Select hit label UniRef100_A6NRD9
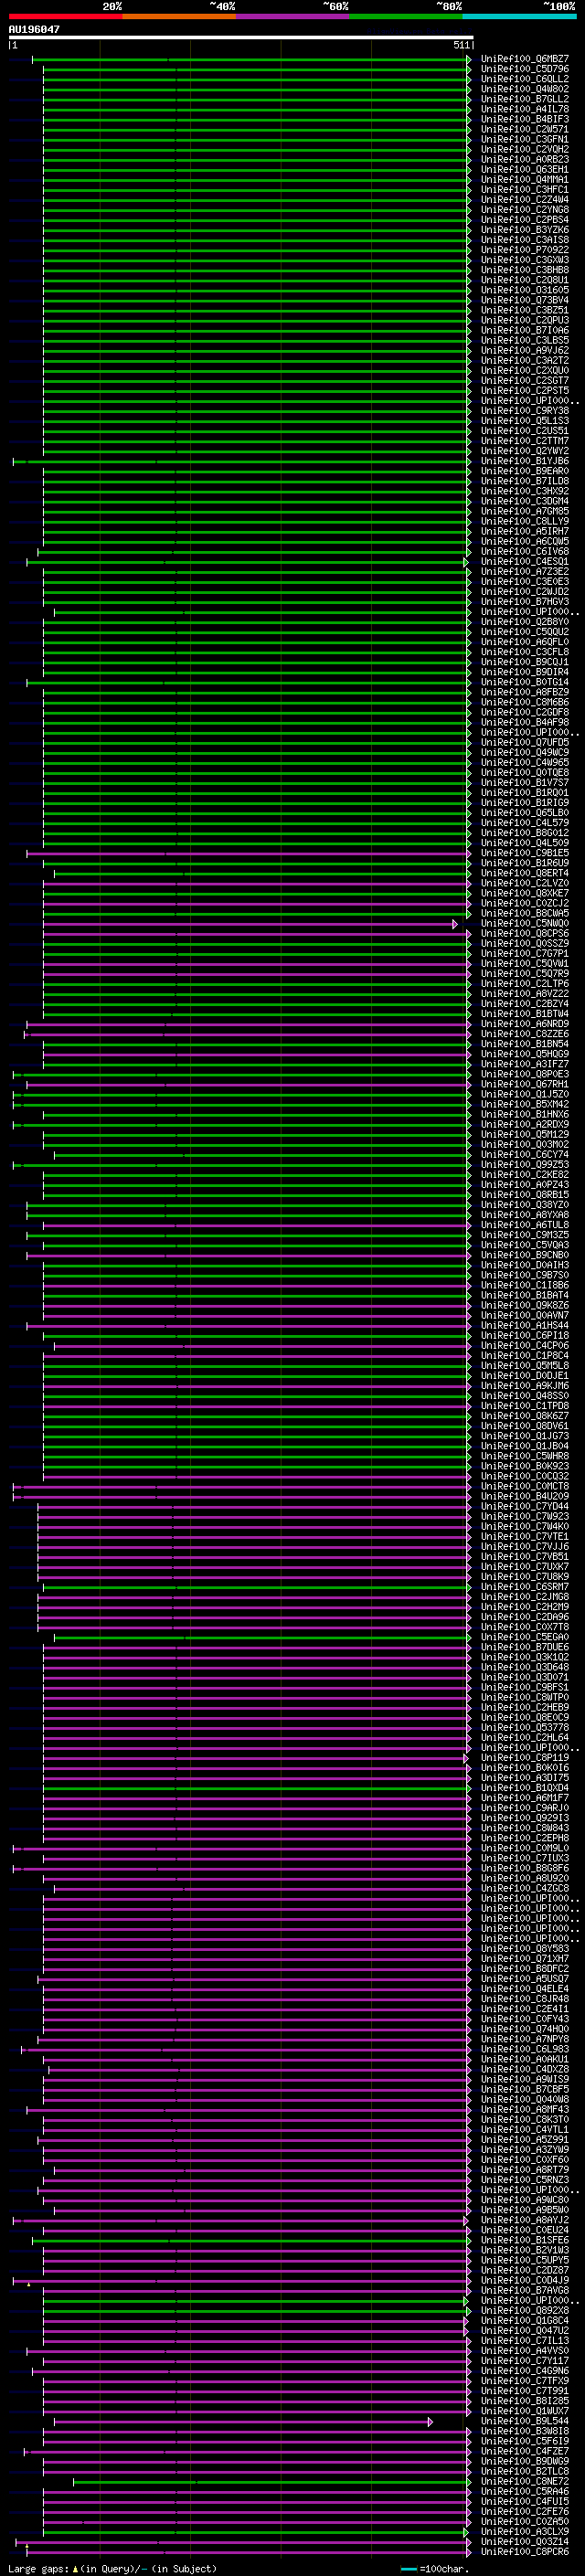The image size is (585, 2576). click(x=525, y=1024)
